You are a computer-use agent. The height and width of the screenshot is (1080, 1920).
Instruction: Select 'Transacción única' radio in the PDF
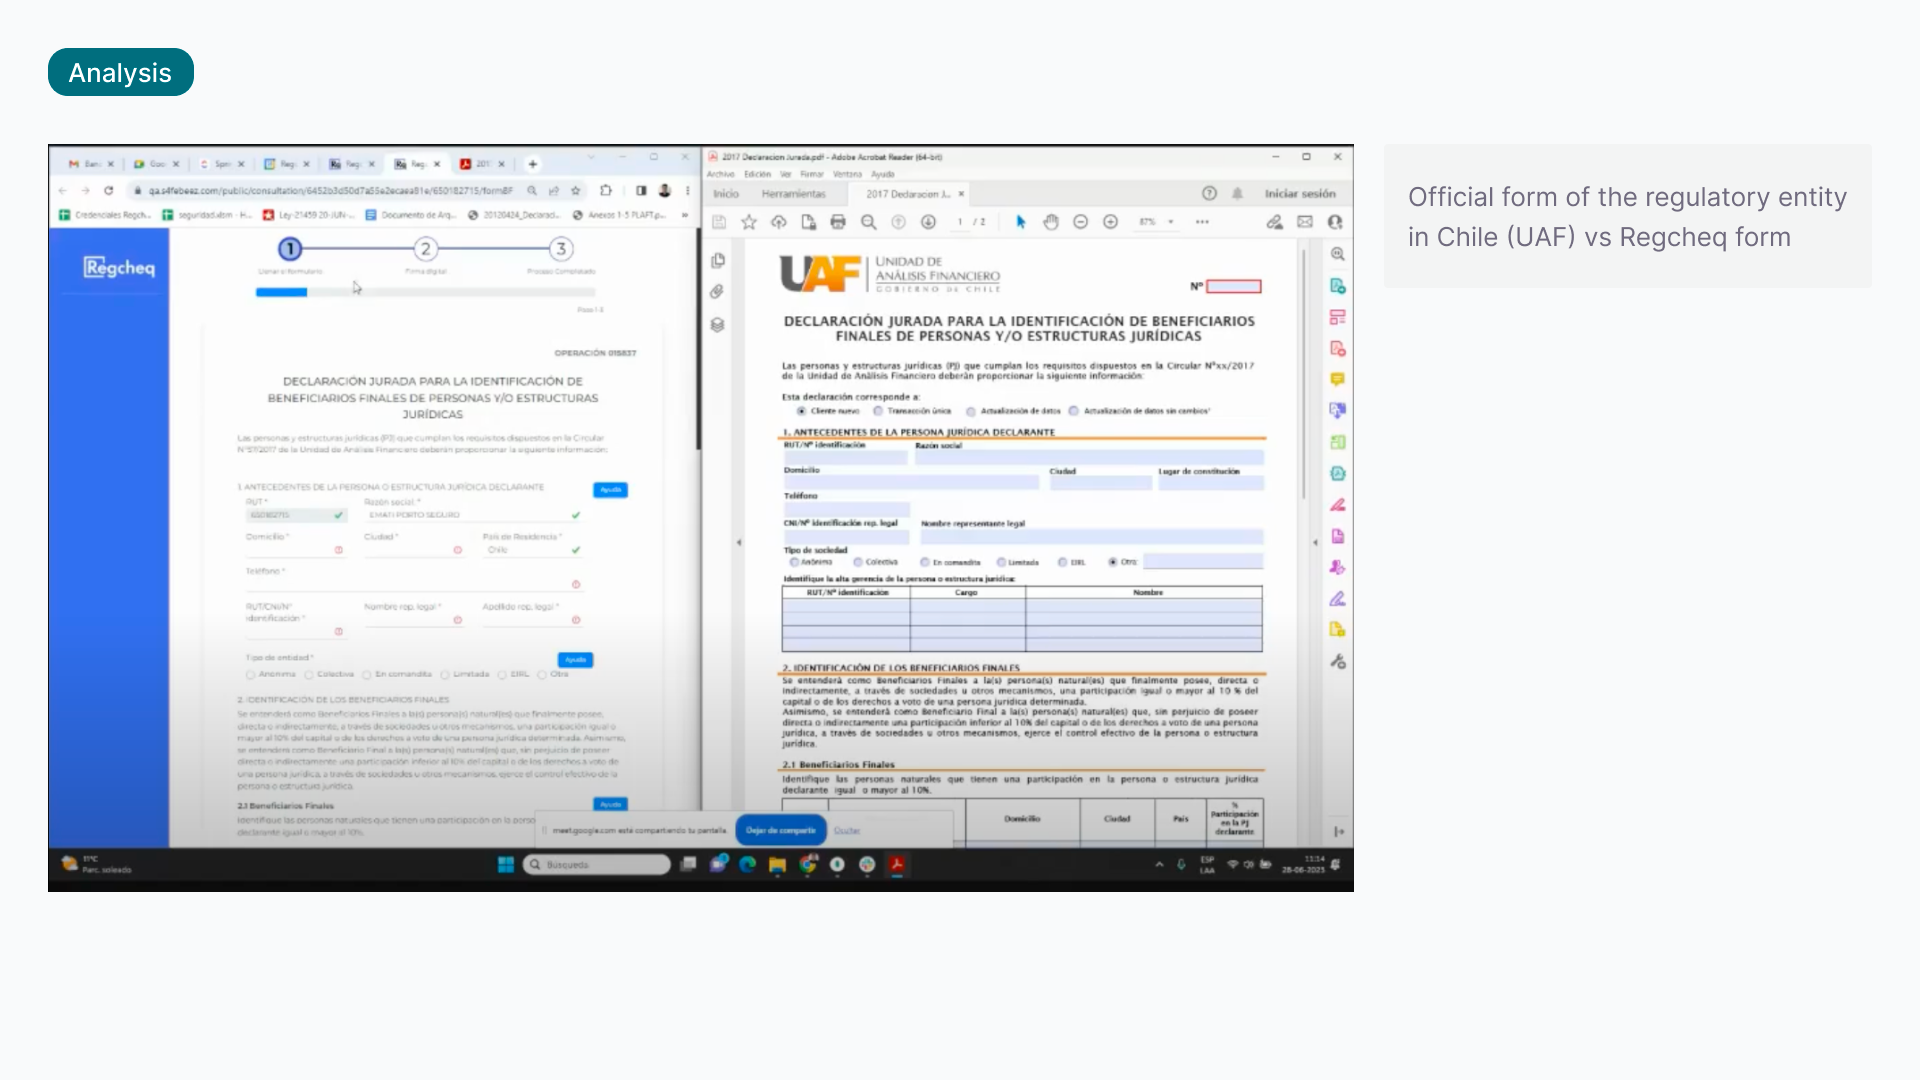tap(878, 411)
